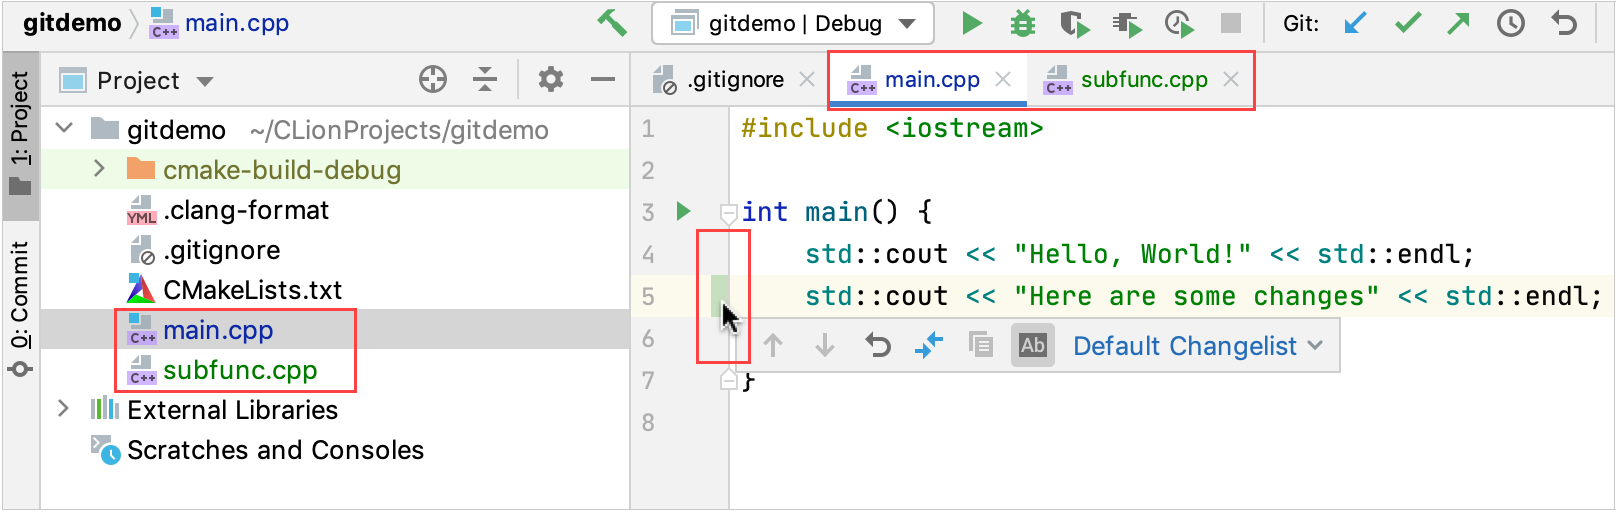The width and height of the screenshot is (1616, 512).
Task: Push commits with Git green arrow
Action: click(x=1459, y=23)
